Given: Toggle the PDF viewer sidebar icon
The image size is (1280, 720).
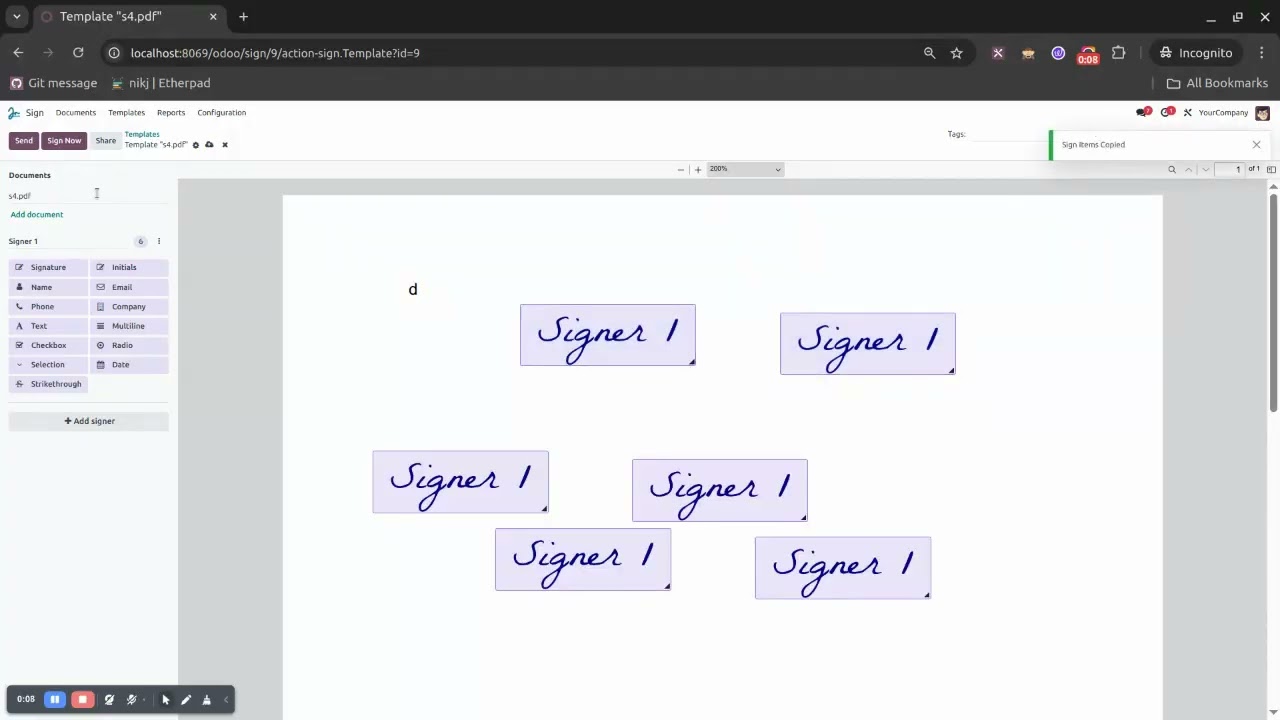Looking at the screenshot, I should (1271, 169).
